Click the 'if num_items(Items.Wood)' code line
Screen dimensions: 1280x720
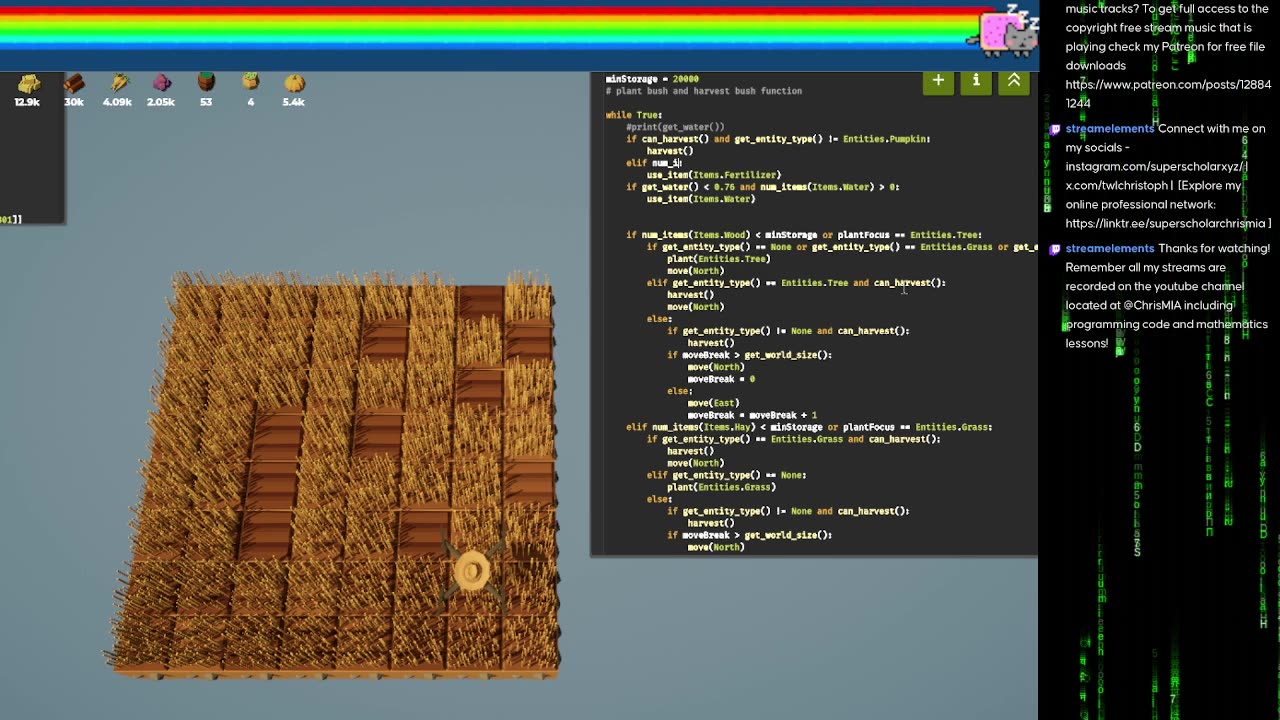click(x=804, y=235)
